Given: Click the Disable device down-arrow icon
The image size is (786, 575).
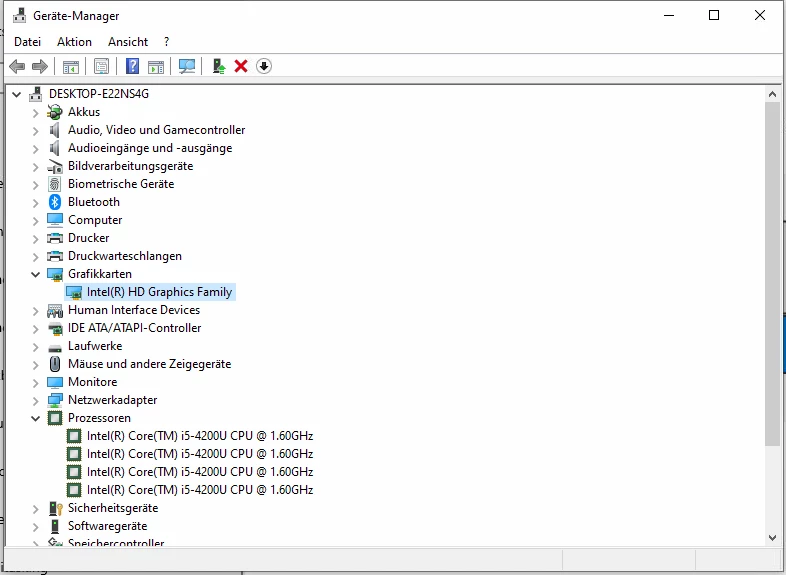Looking at the screenshot, I should pyautogui.click(x=264, y=66).
